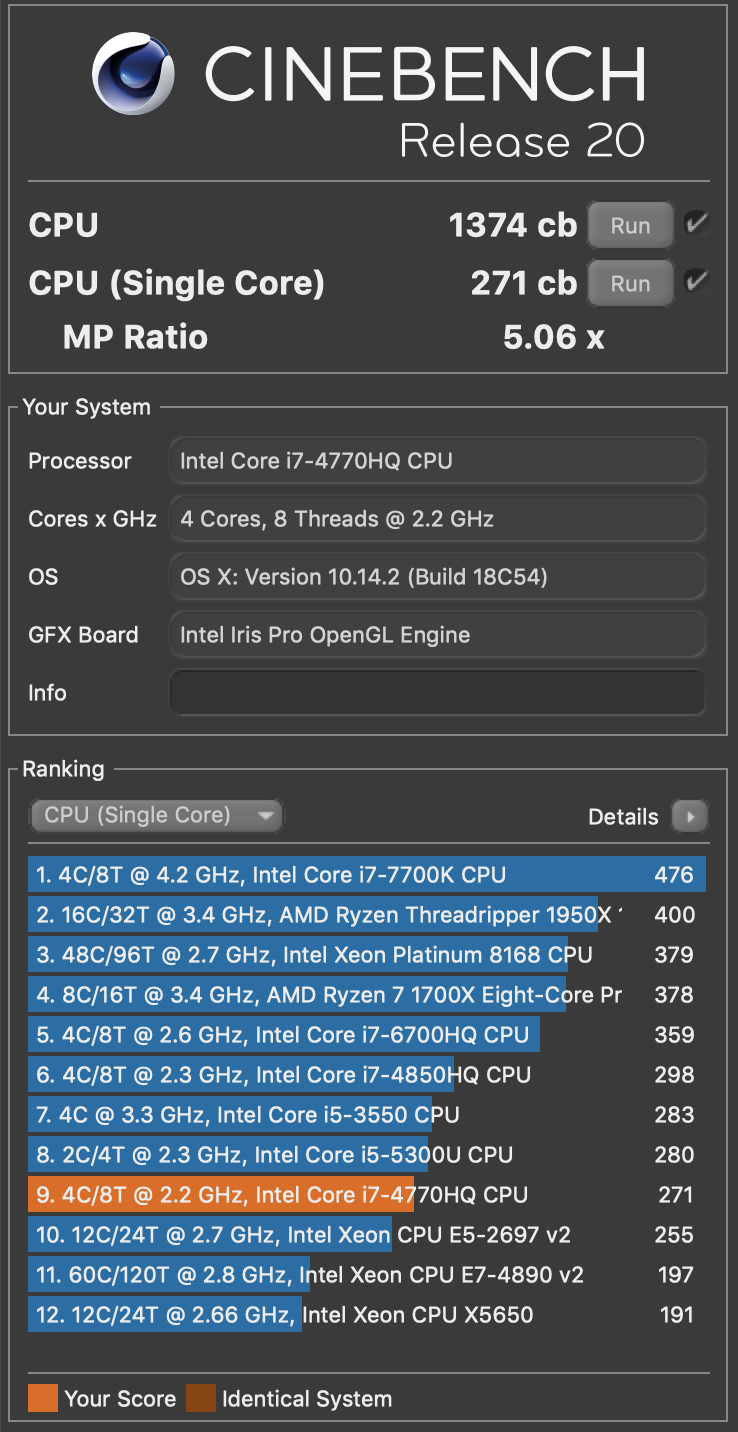Select the highlighted i7-4770HQ ranking row

367,1195
